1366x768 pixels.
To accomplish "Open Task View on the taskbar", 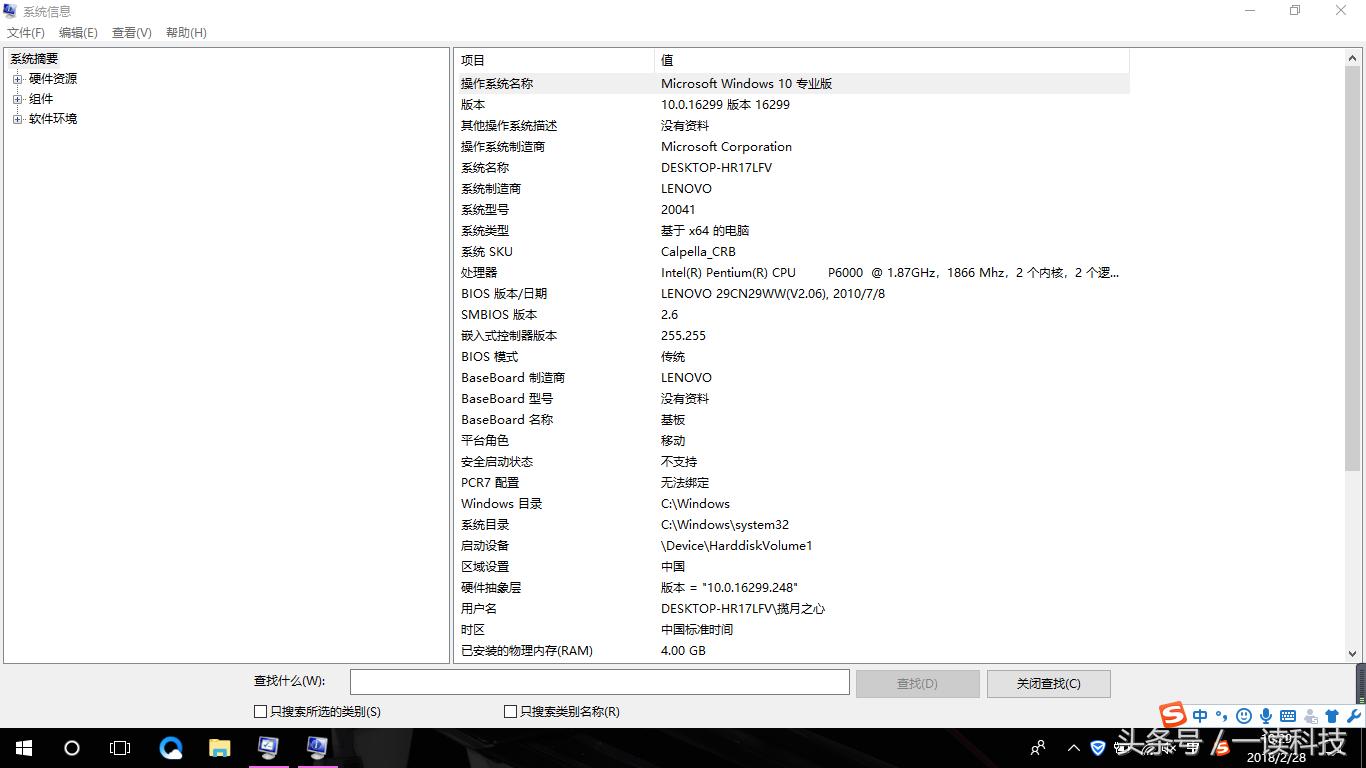I will point(120,747).
